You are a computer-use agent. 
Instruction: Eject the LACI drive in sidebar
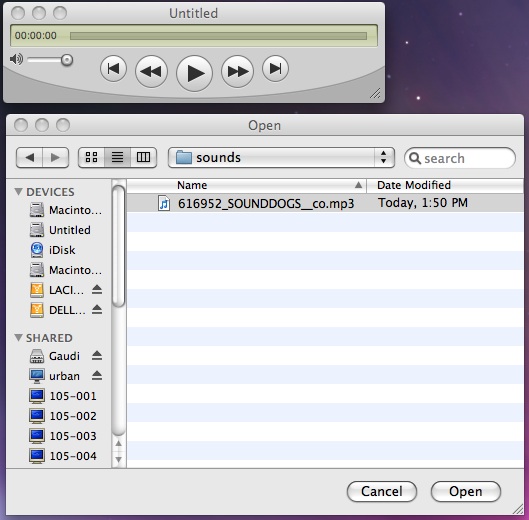click(x=97, y=290)
